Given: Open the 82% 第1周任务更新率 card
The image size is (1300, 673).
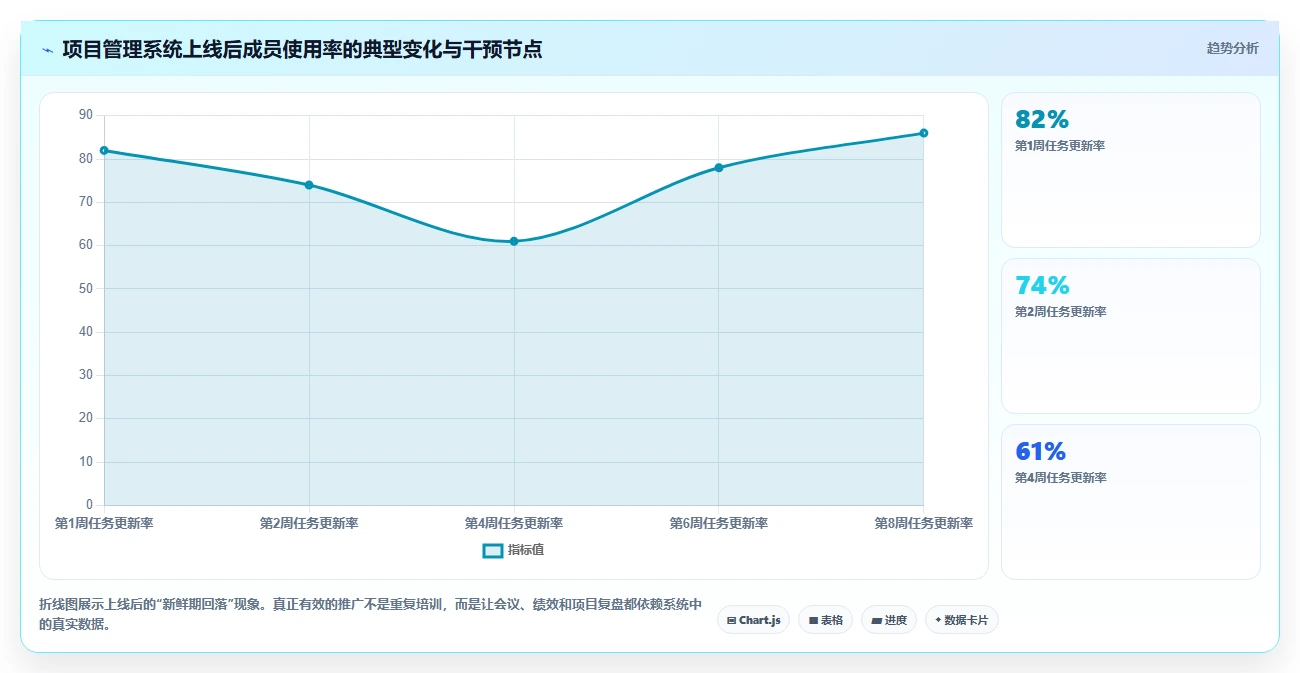Looking at the screenshot, I should tap(1130, 170).
